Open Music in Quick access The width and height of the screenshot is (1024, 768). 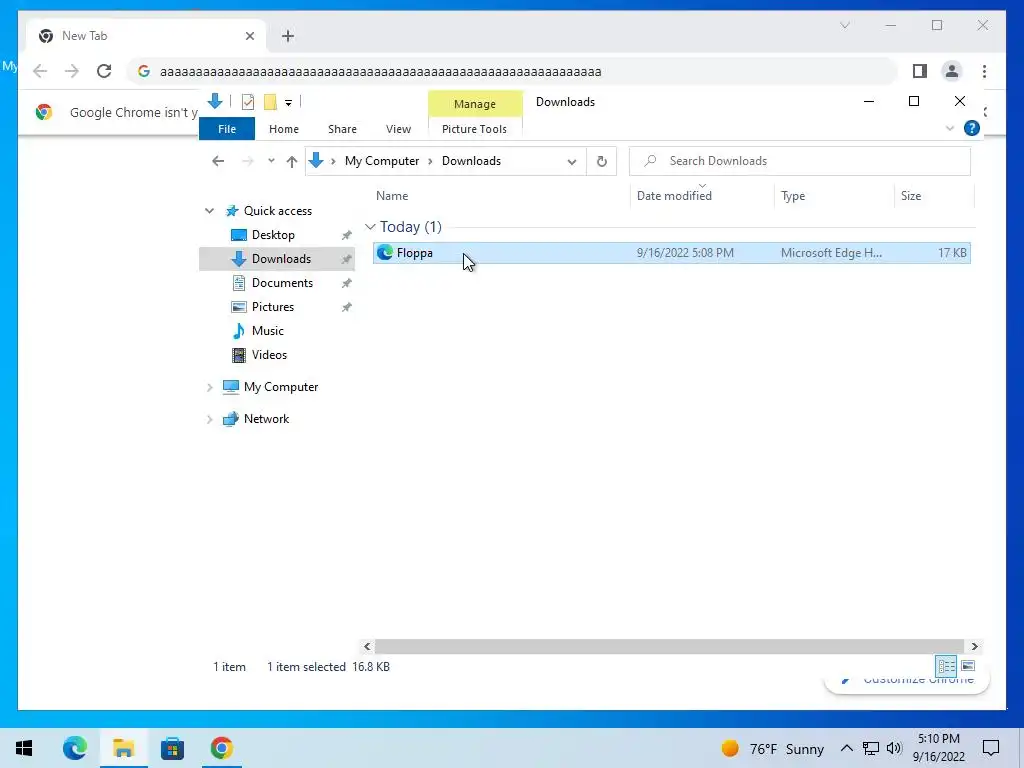click(x=267, y=331)
